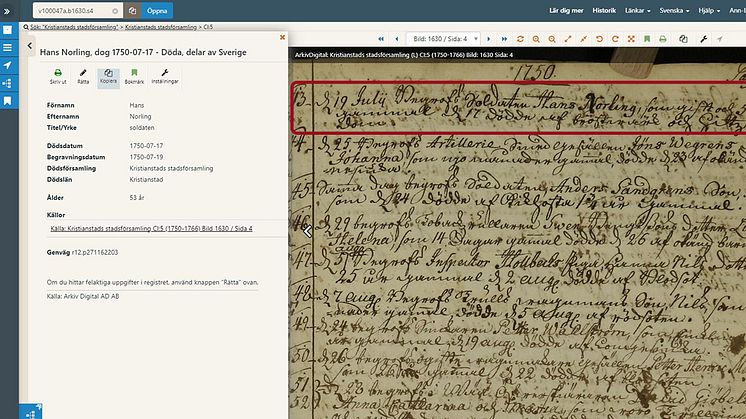Click the refresh/reset image icon

pyautogui.click(x=520, y=39)
